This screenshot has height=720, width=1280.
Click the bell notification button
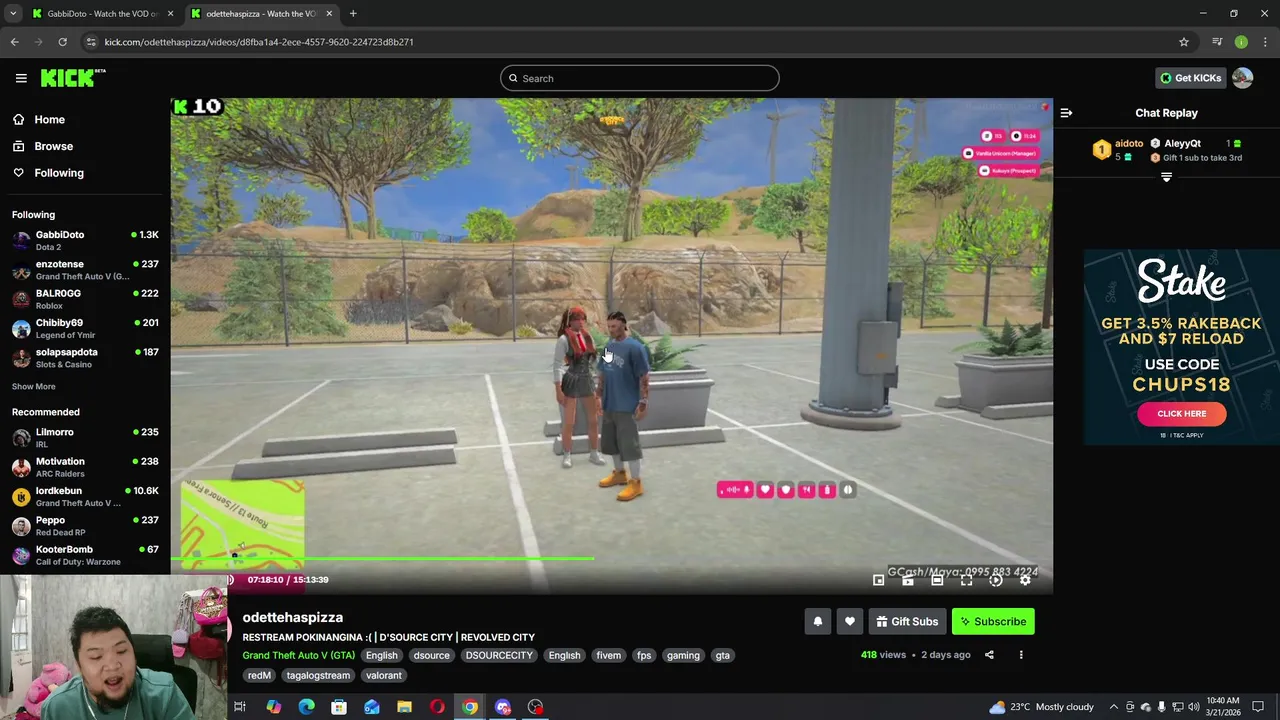[817, 621]
